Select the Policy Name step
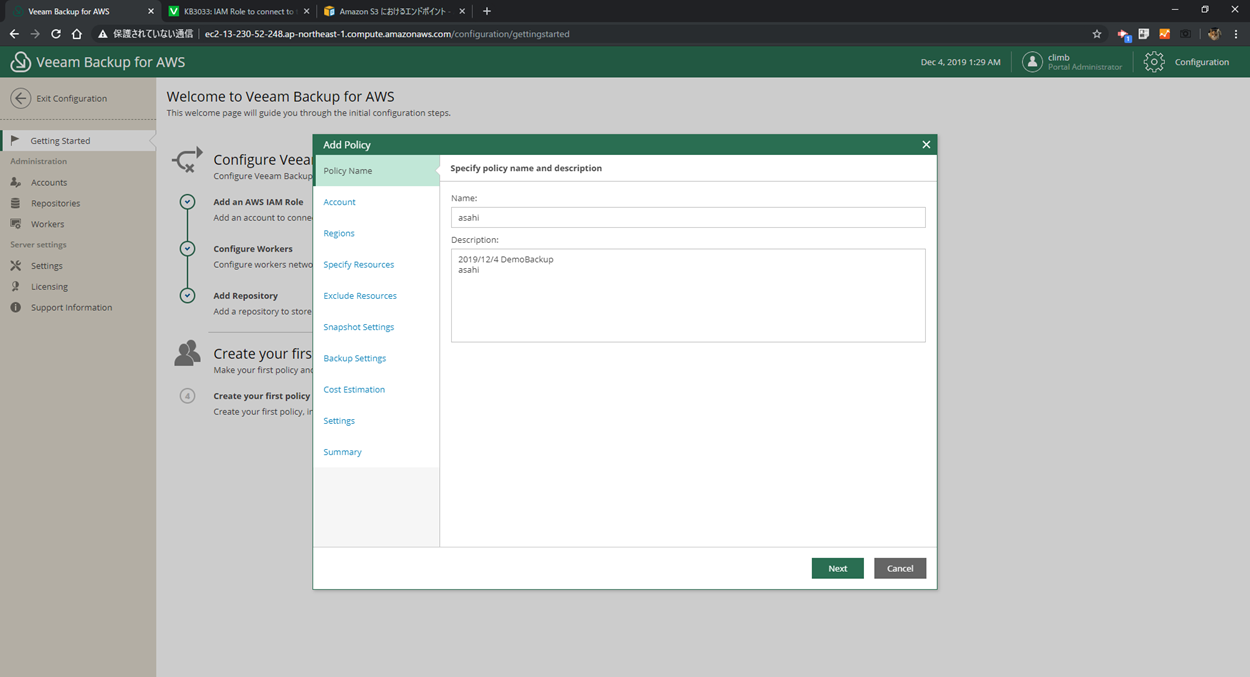This screenshot has height=677, width=1250. (x=376, y=171)
